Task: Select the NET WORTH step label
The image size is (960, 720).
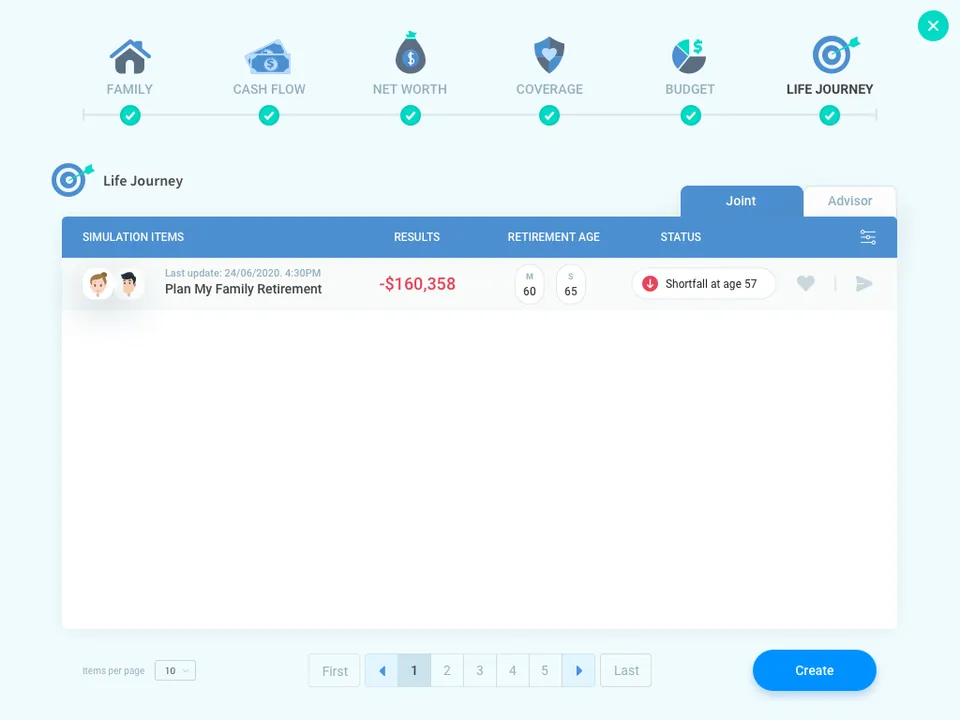Action: 410,89
